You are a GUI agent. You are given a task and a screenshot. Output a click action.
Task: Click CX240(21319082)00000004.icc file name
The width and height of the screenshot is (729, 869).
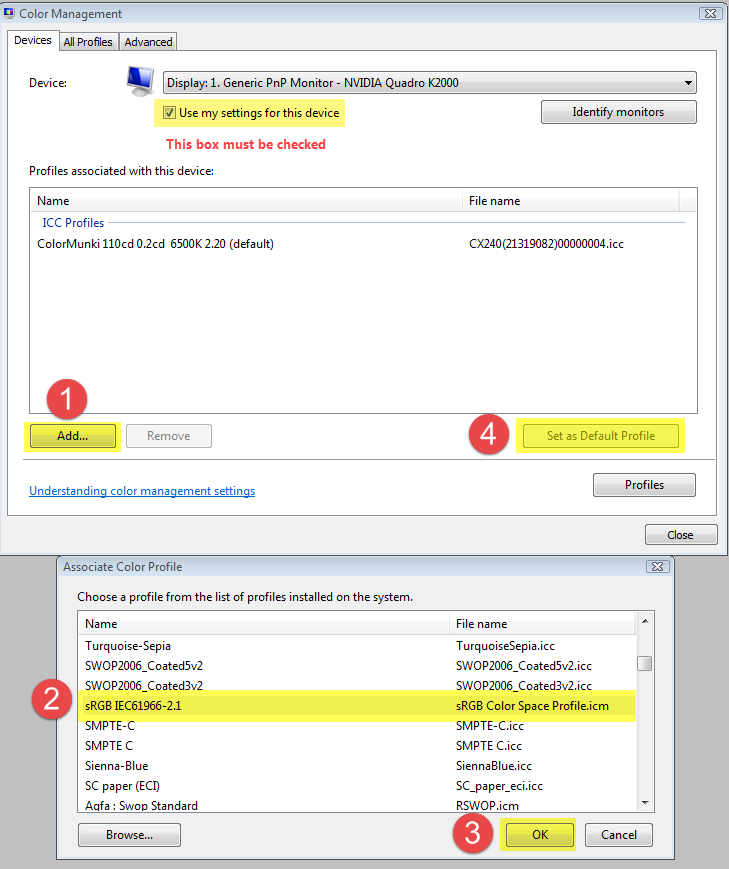546,244
